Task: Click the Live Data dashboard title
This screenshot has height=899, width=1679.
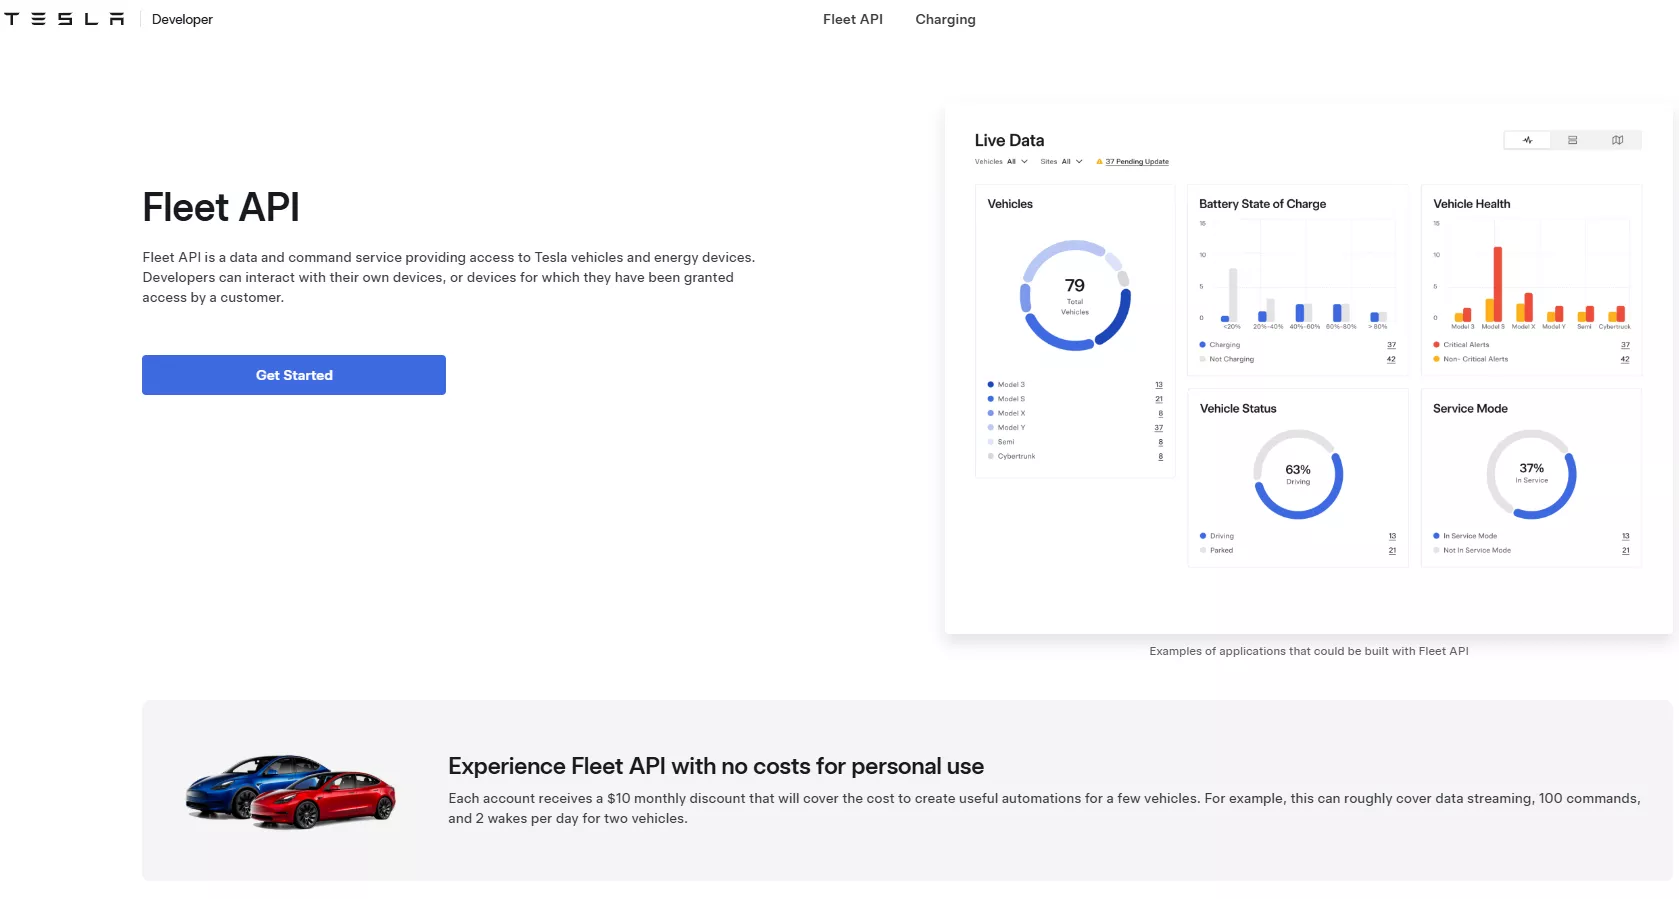Action: (x=1009, y=141)
